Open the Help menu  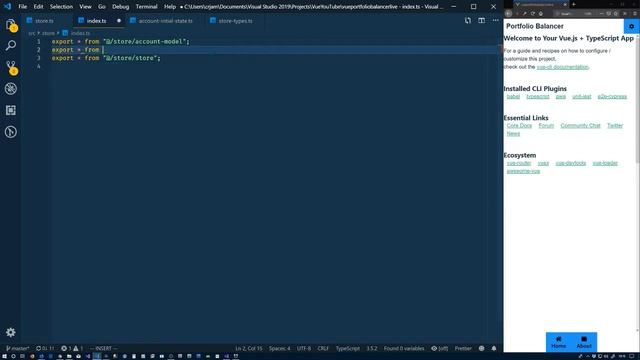pyautogui.click(x=170, y=7)
